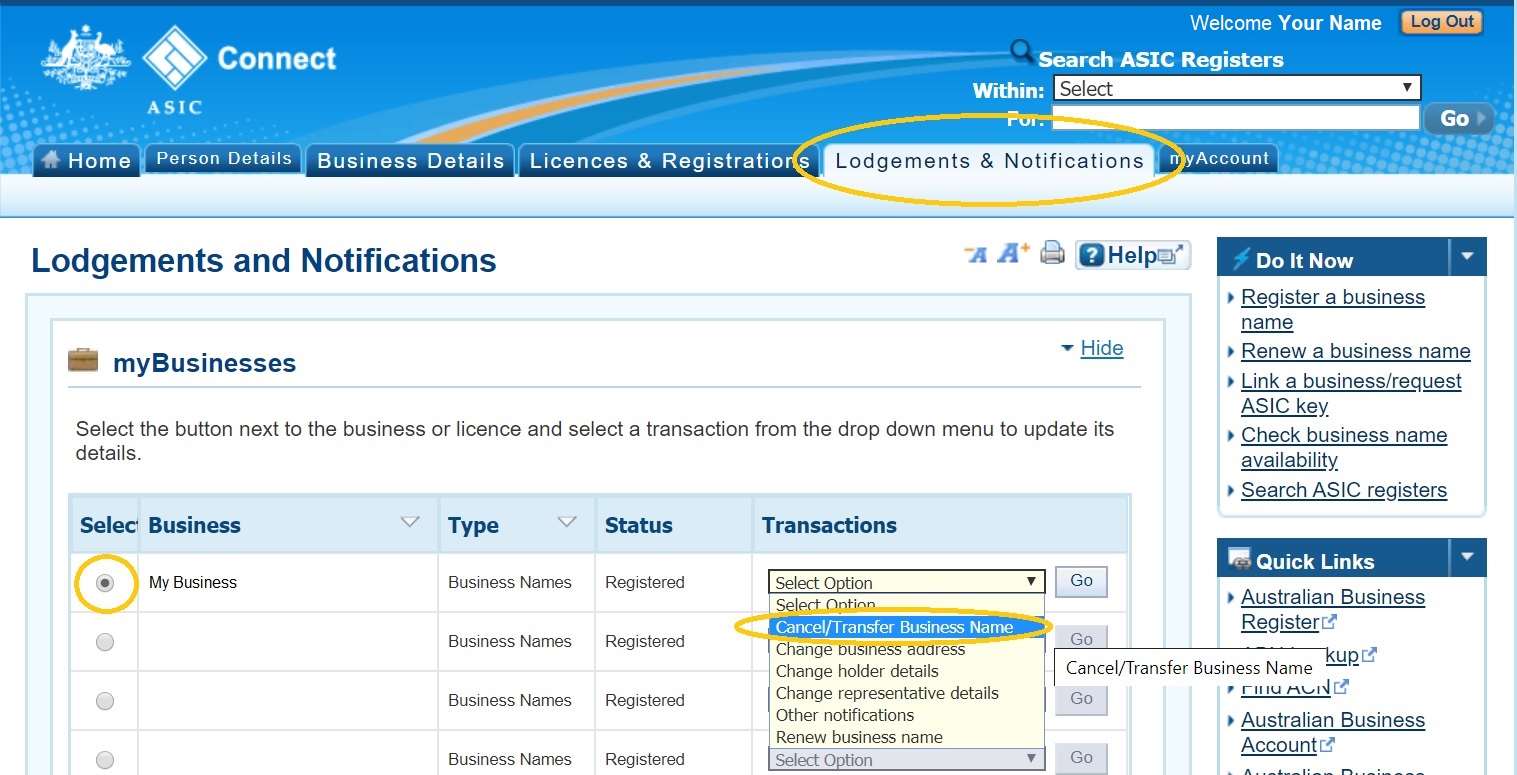Open Search ASIC registers link
The image size is (1517, 775).
pos(1344,490)
